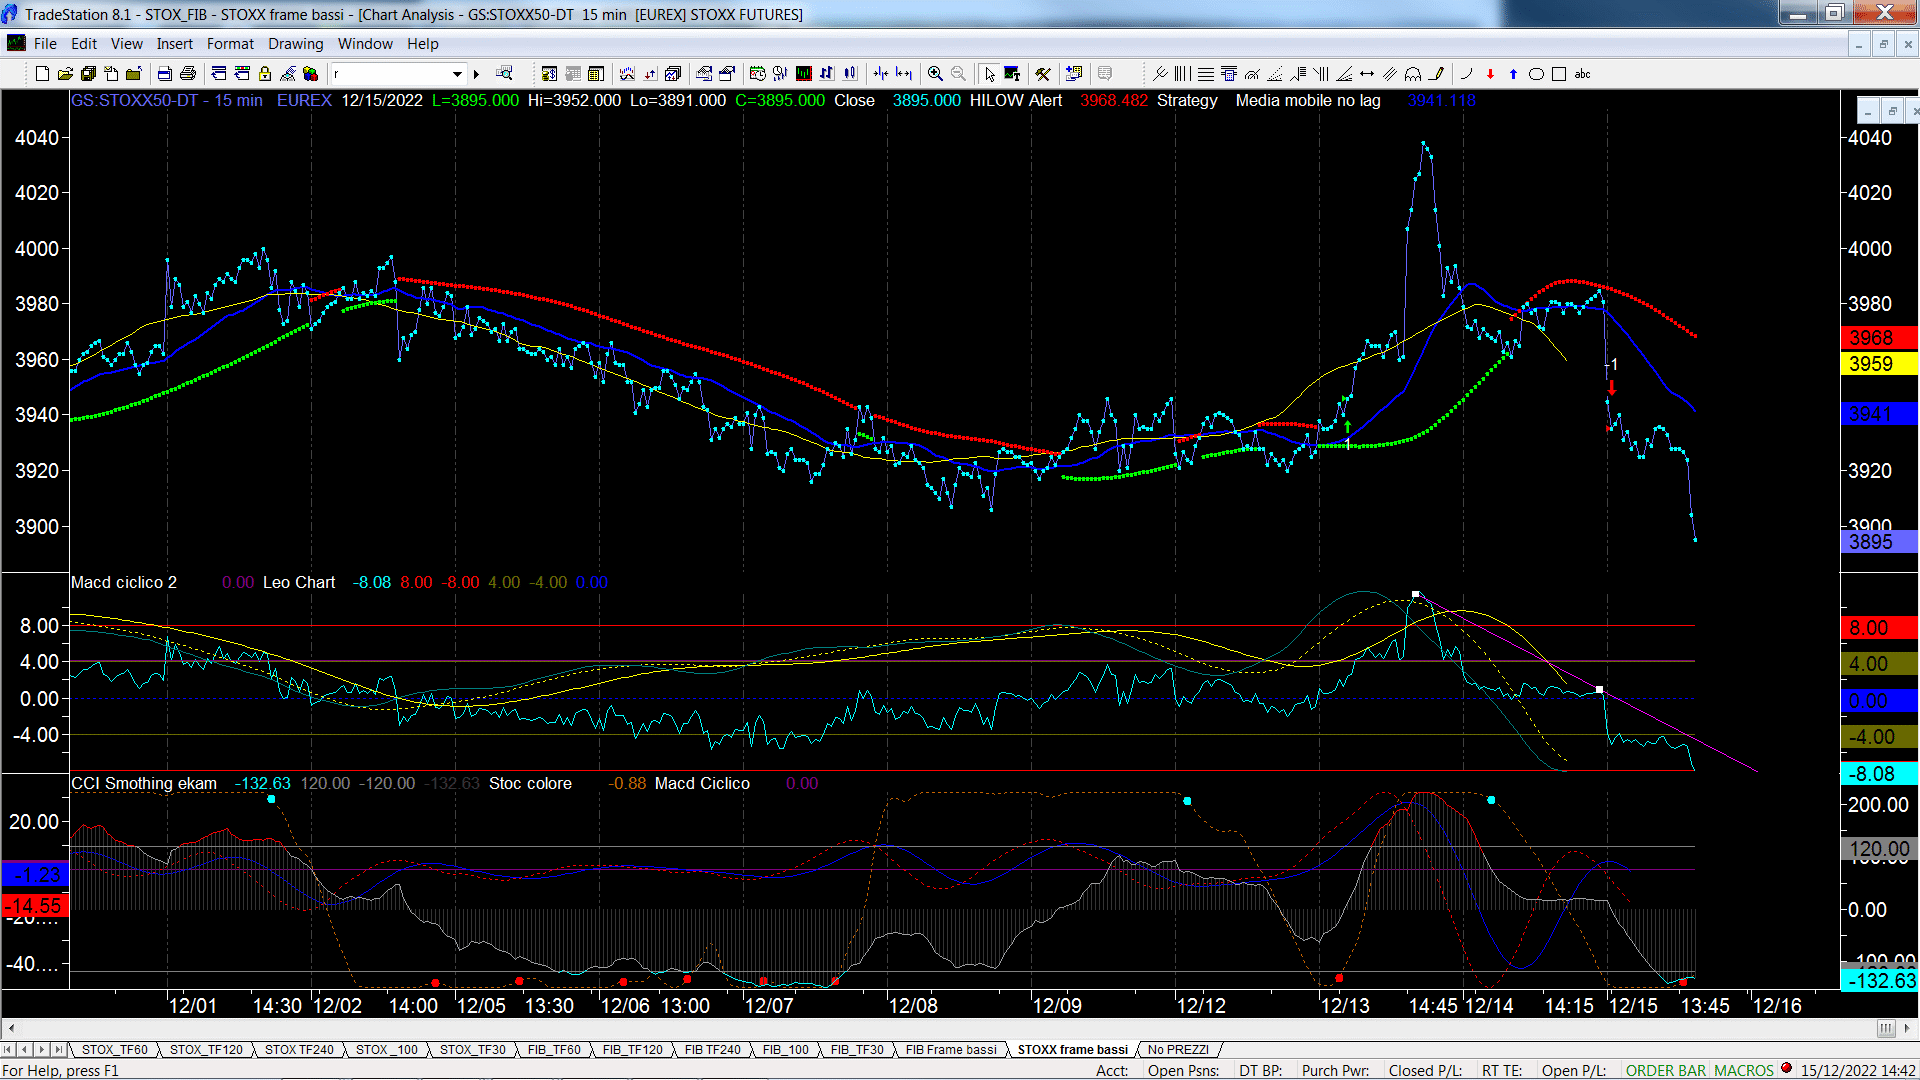Select the vertical lines drawing tool

coord(1182,74)
